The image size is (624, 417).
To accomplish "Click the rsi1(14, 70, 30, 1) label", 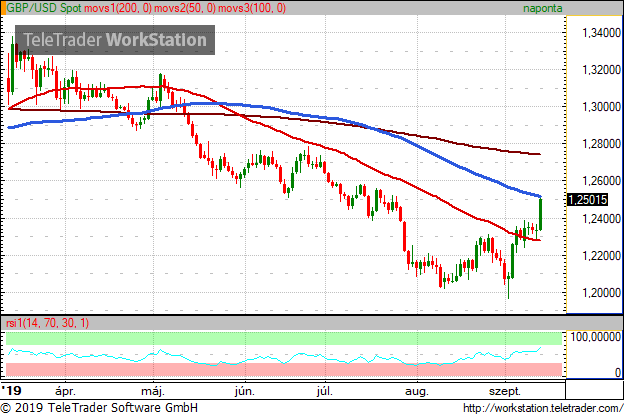I will 48,323.
